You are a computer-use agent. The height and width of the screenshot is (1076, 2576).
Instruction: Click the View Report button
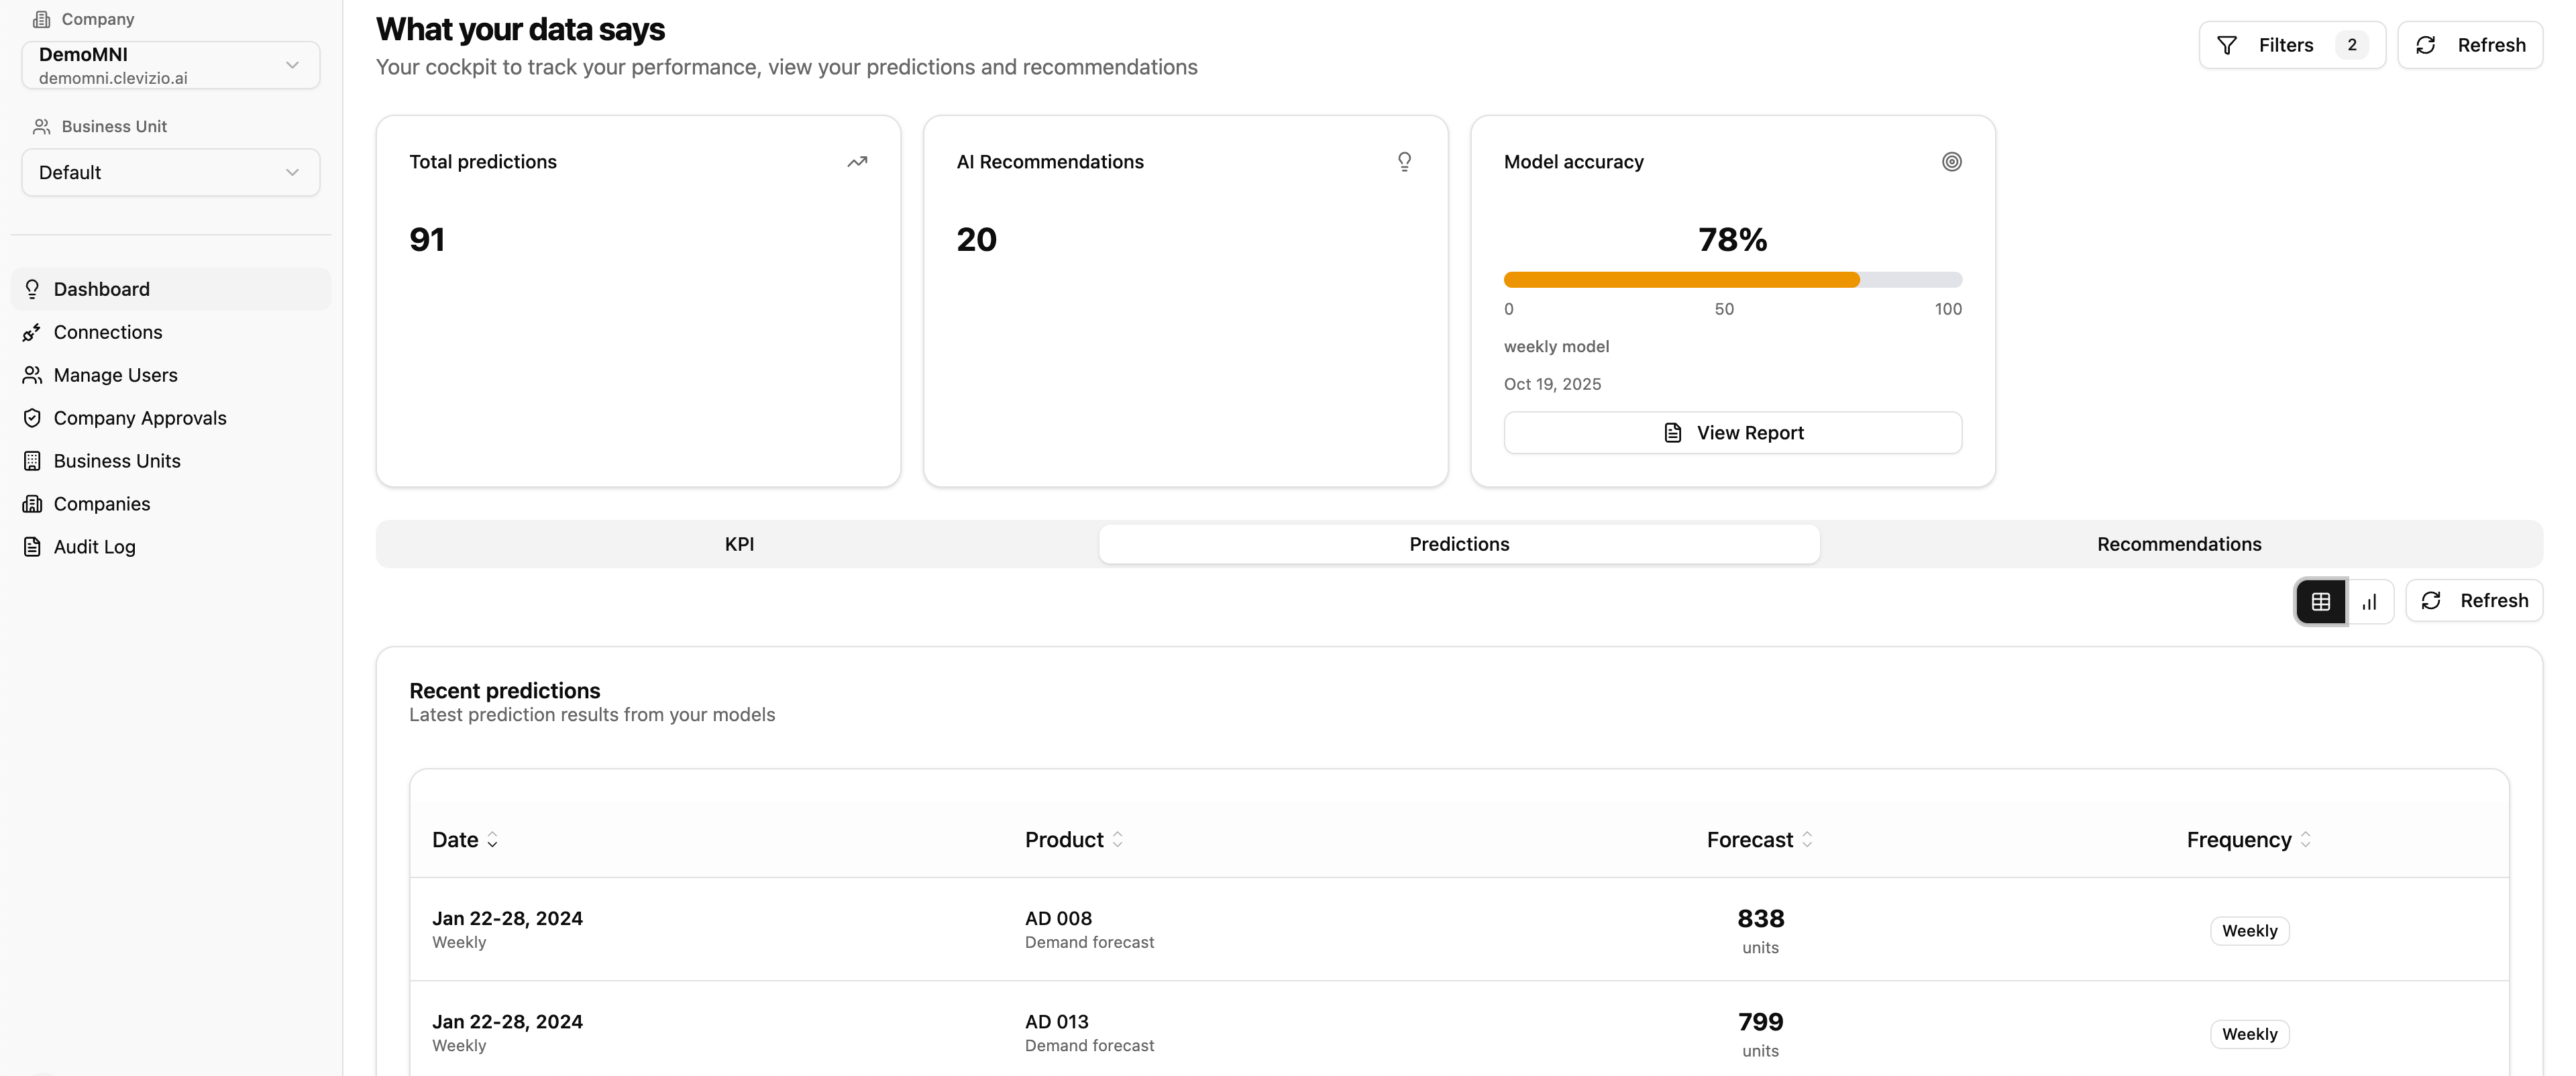click(x=1732, y=433)
